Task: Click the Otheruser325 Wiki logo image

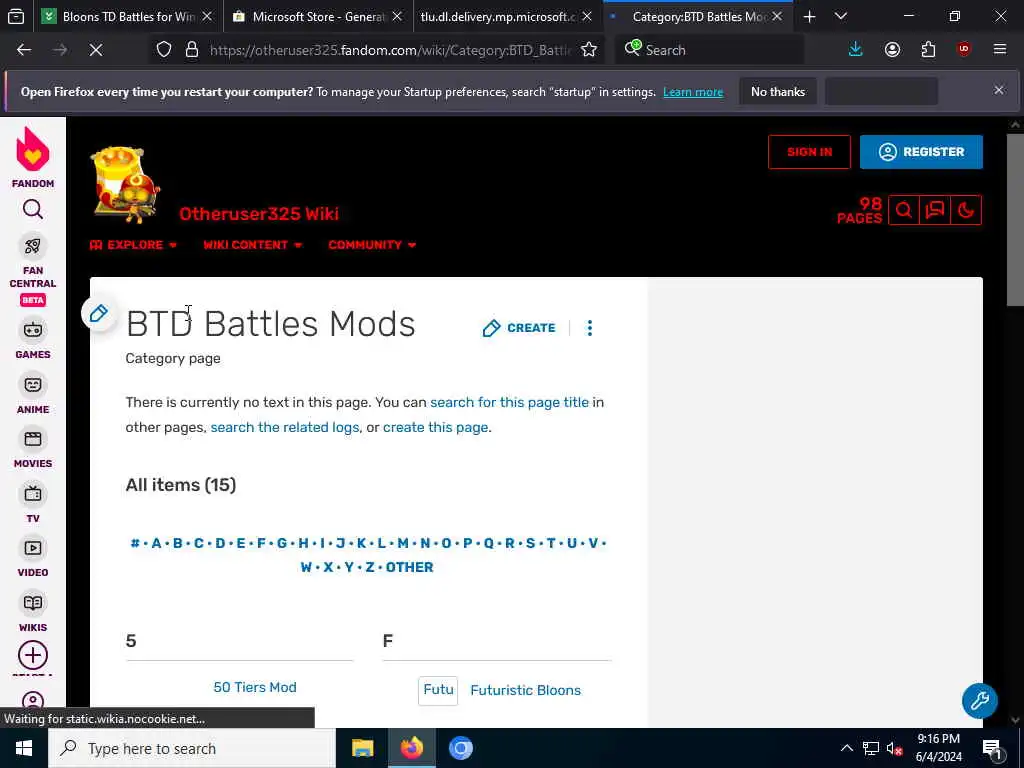Action: (x=125, y=185)
